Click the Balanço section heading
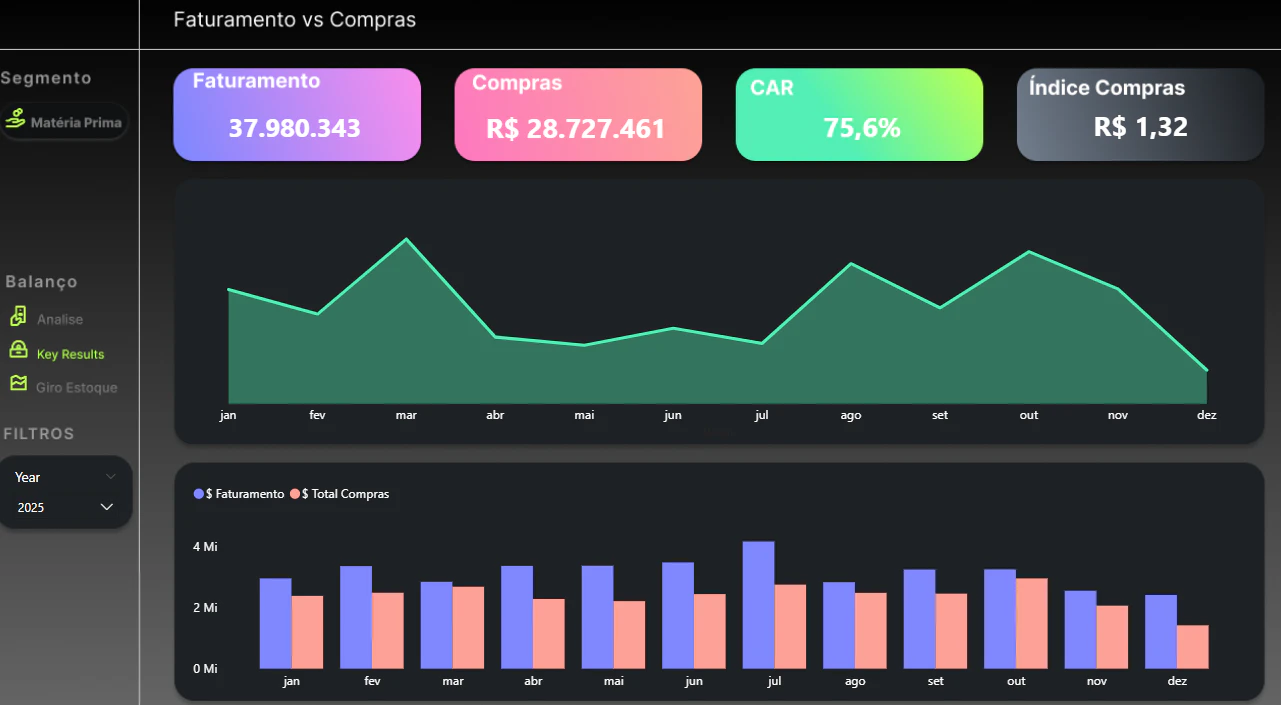 pos(41,282)
